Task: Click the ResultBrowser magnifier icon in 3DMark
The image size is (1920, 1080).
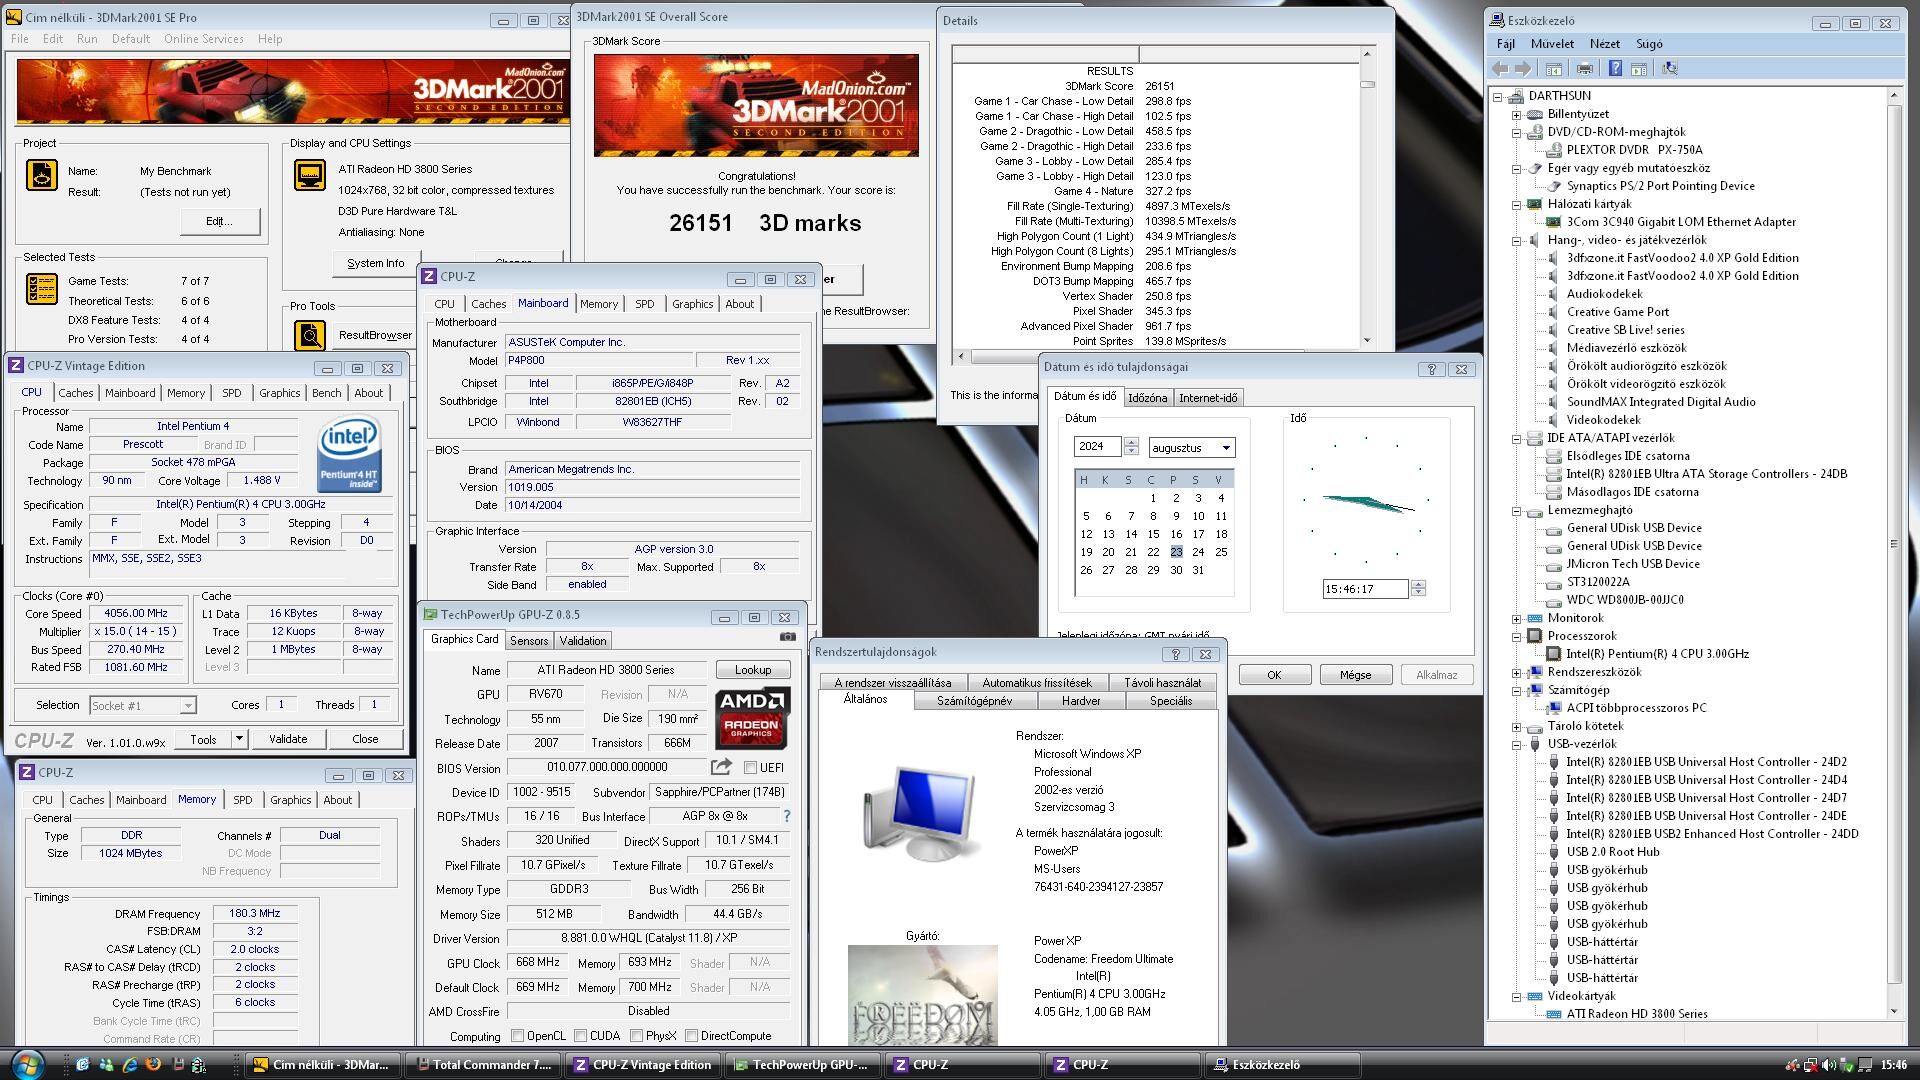Action: (310, 335)
